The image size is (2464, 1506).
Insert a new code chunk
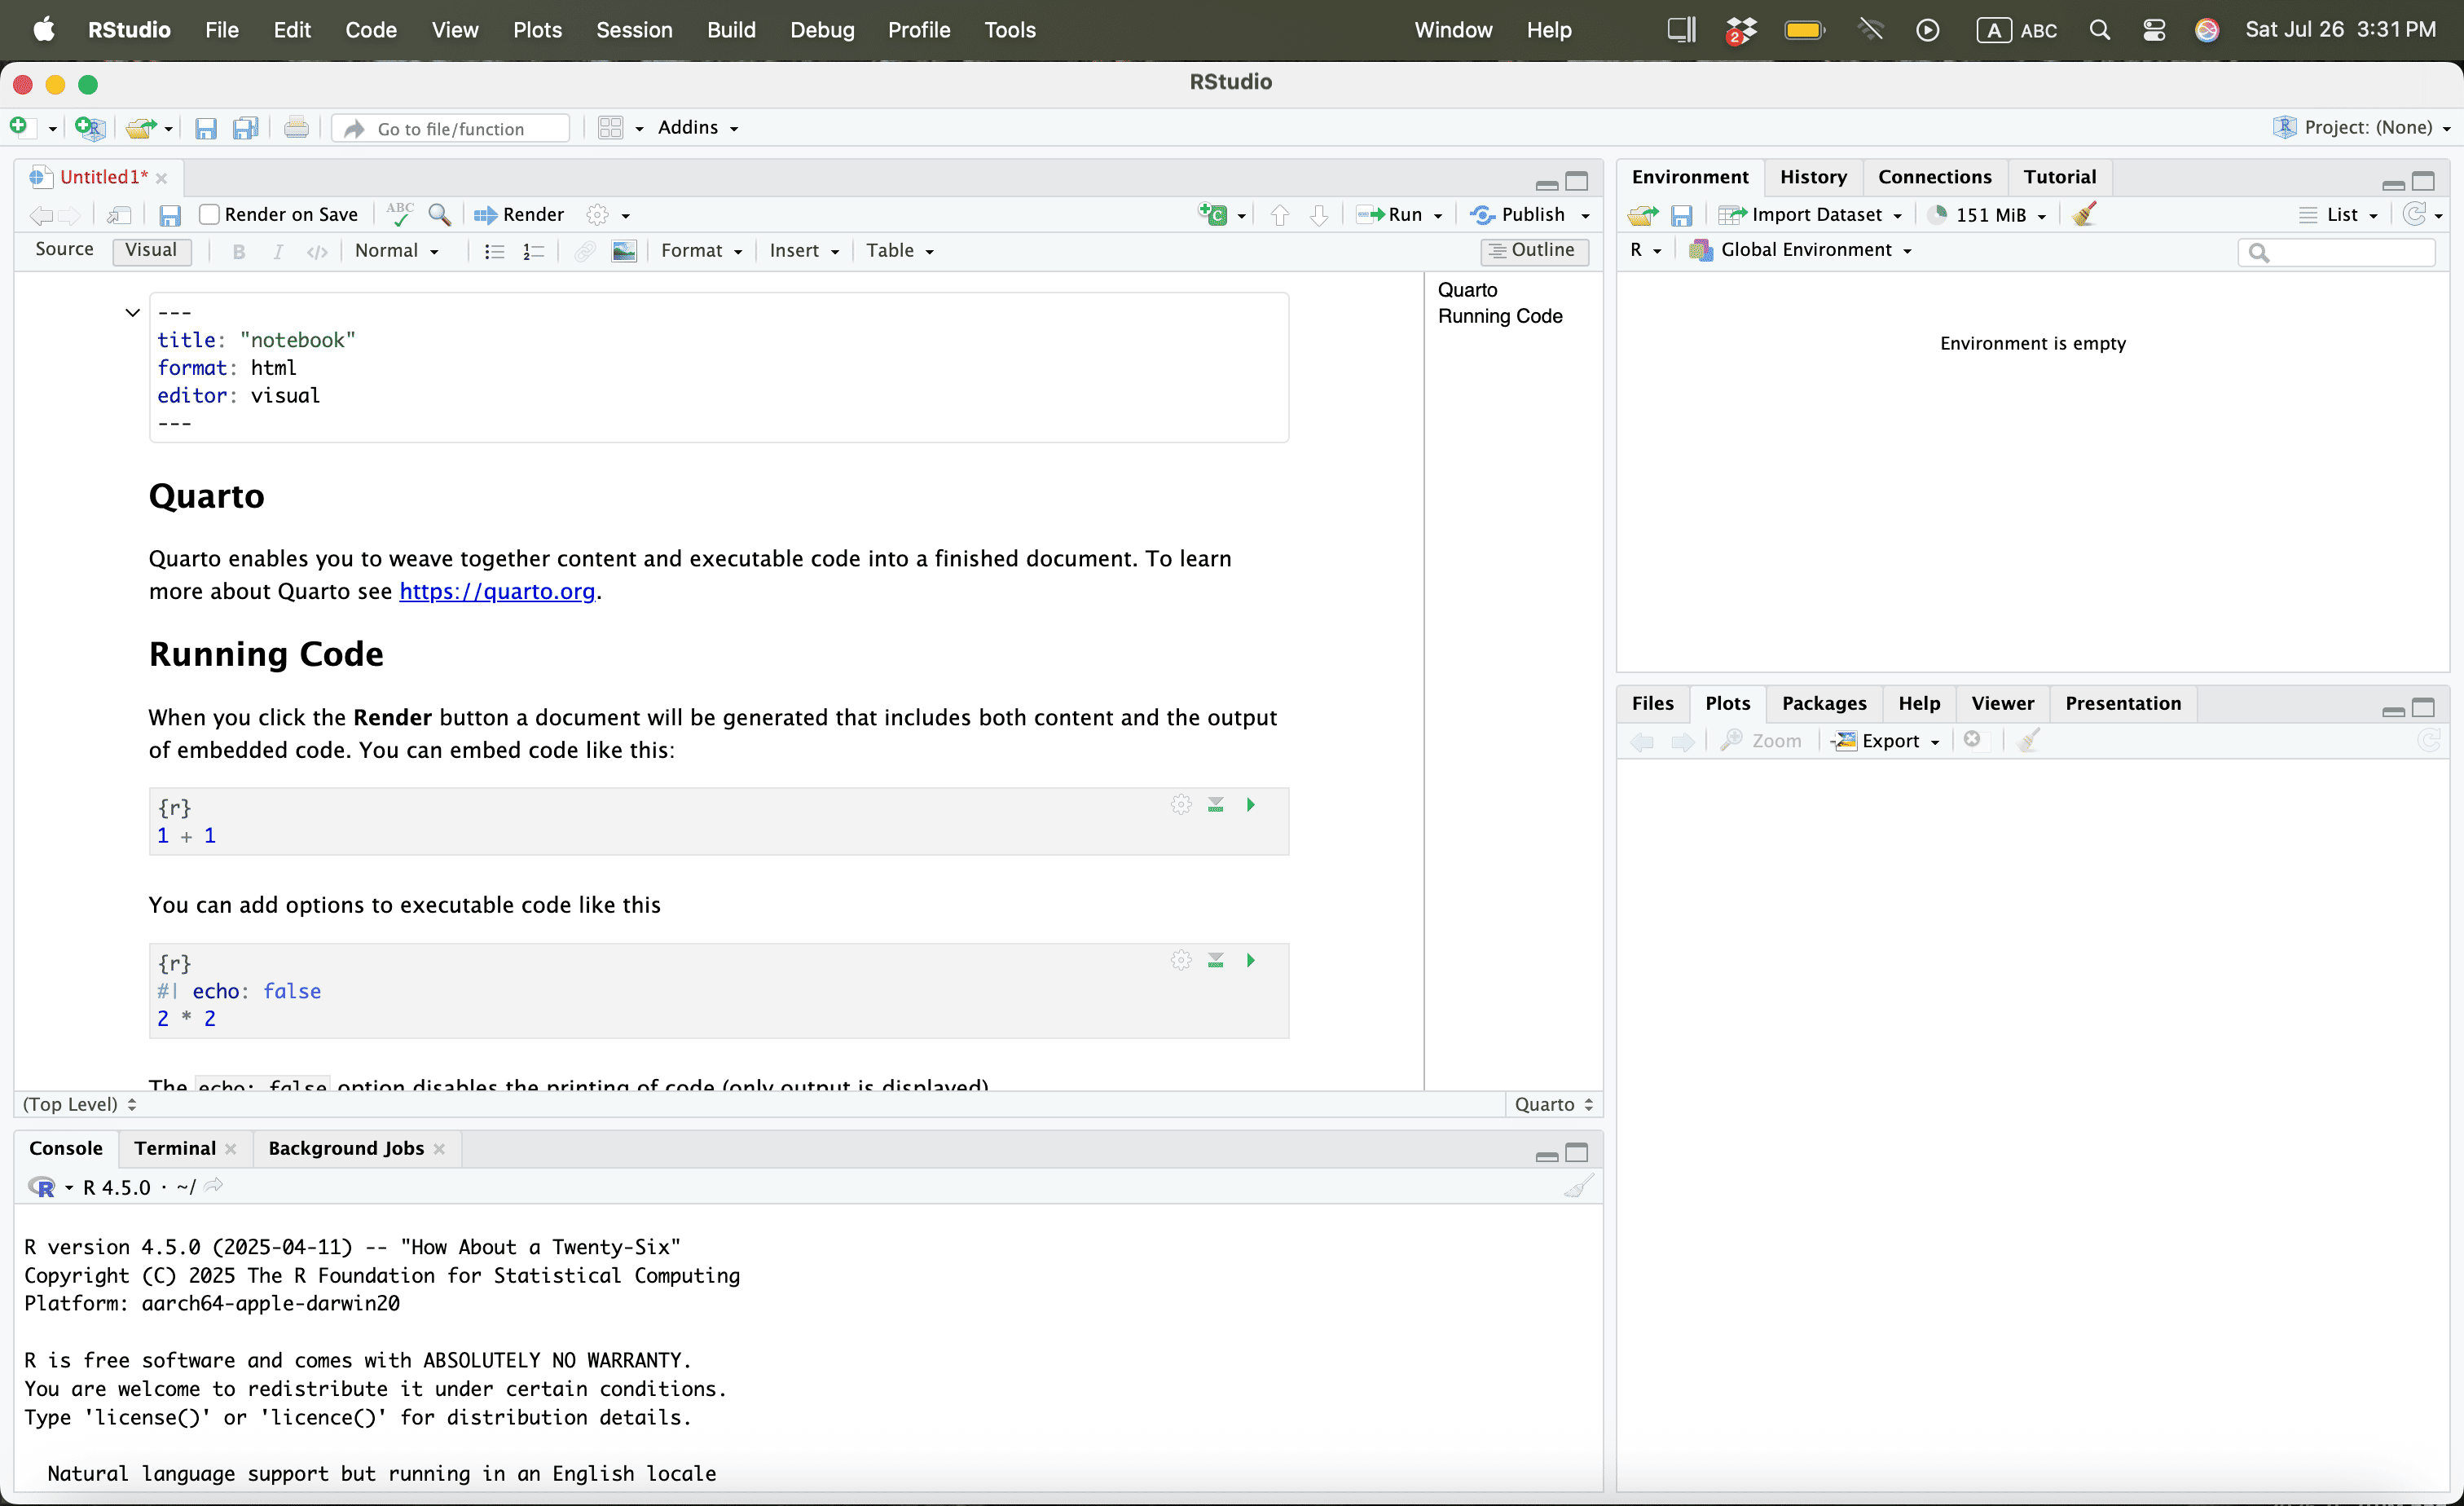1213,214
